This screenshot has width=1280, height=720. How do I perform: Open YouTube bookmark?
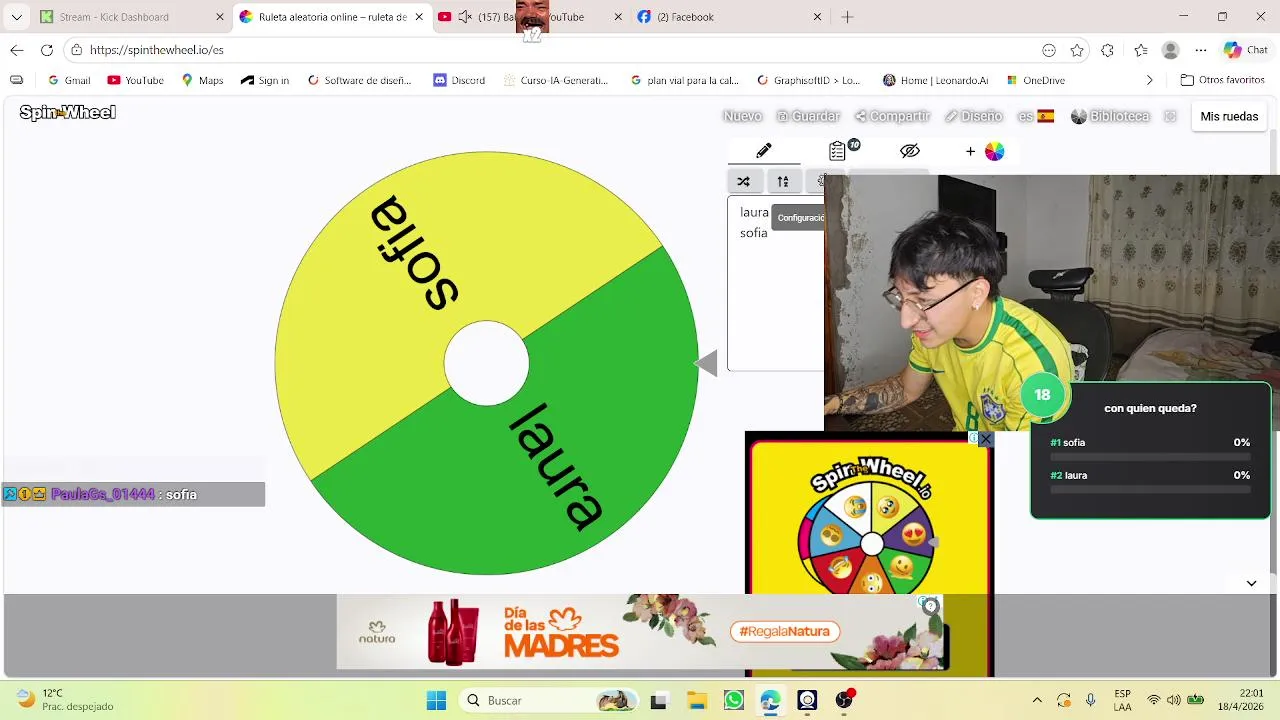tap(135, 80)
